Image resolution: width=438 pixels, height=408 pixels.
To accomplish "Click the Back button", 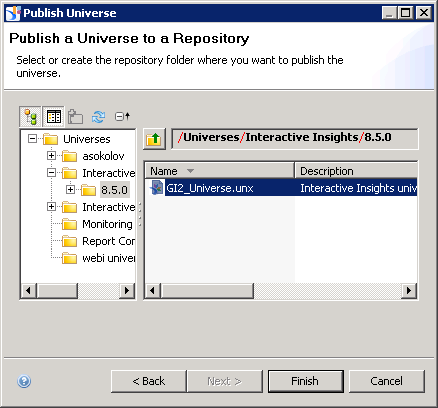I will (149, 381).
